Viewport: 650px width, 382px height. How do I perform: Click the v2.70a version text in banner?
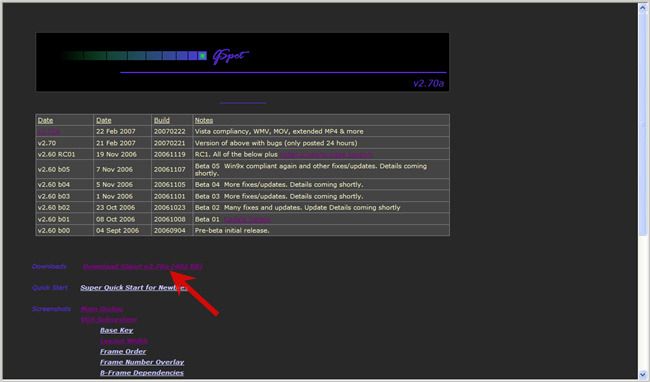pyautogui.click(x=429, y=83)
